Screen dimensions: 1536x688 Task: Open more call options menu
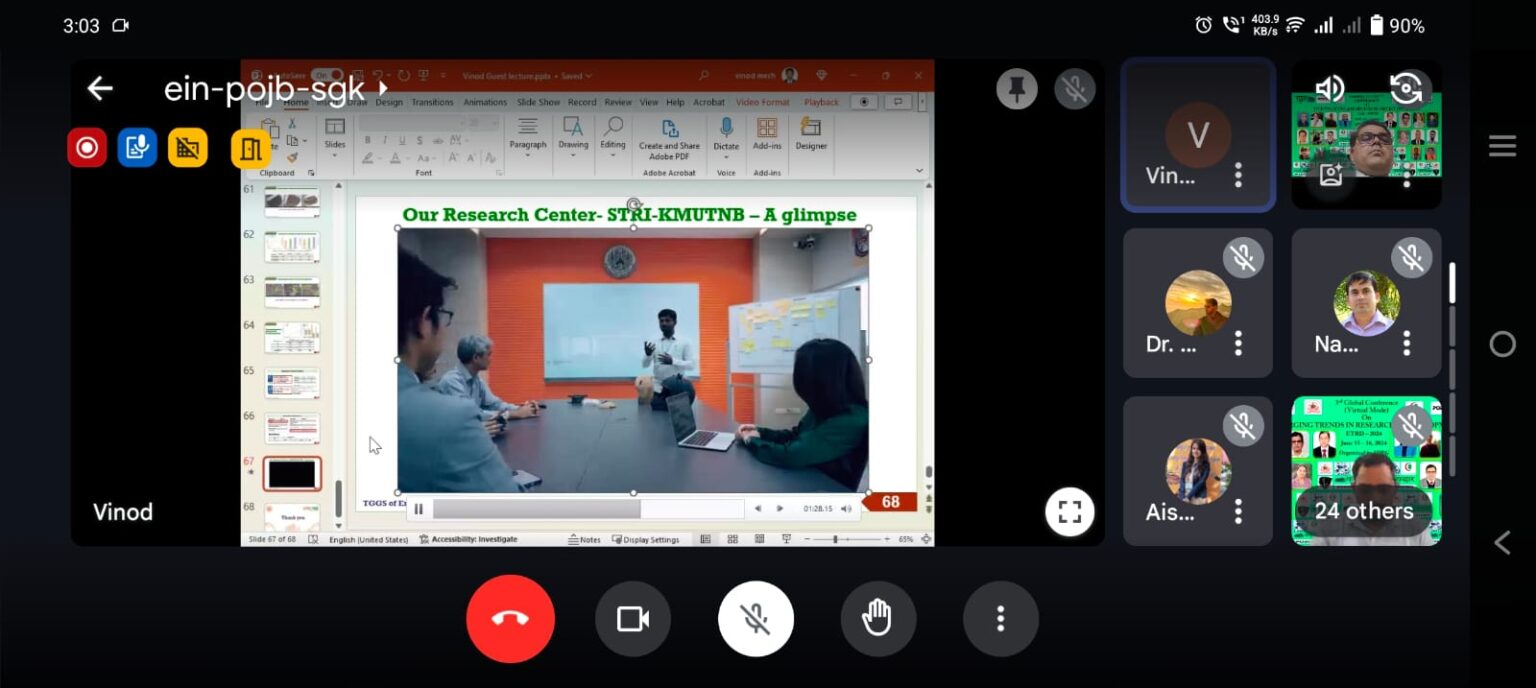point(1000,619)
